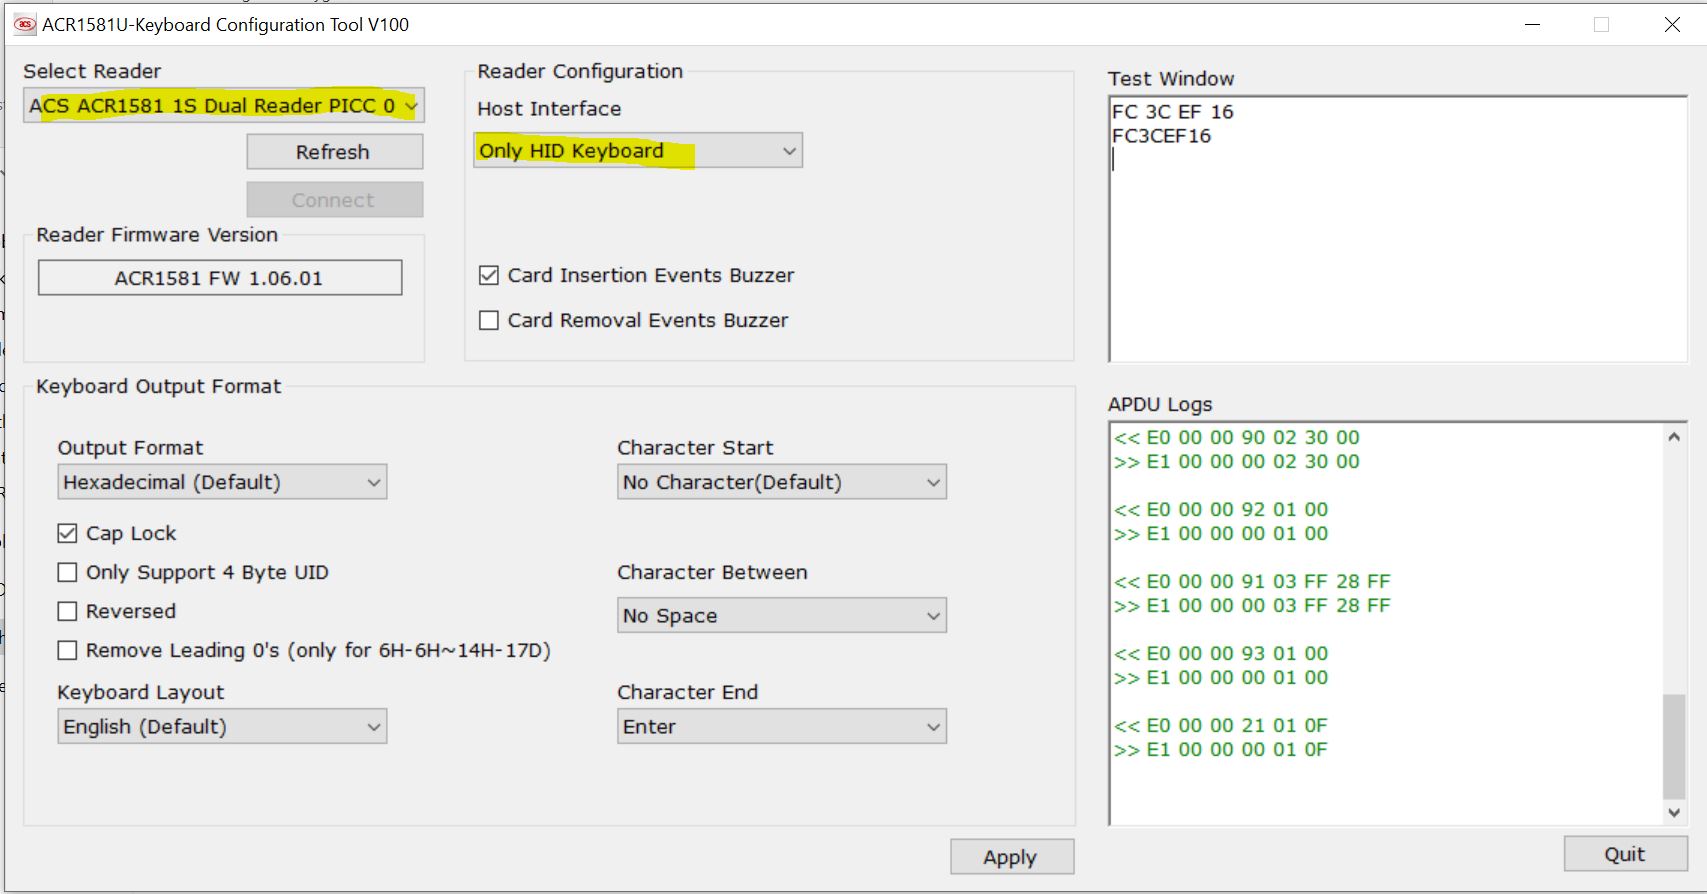Apply the keyboard configuration
This screenshot has height=894, width=1707.
[1012, 857]
